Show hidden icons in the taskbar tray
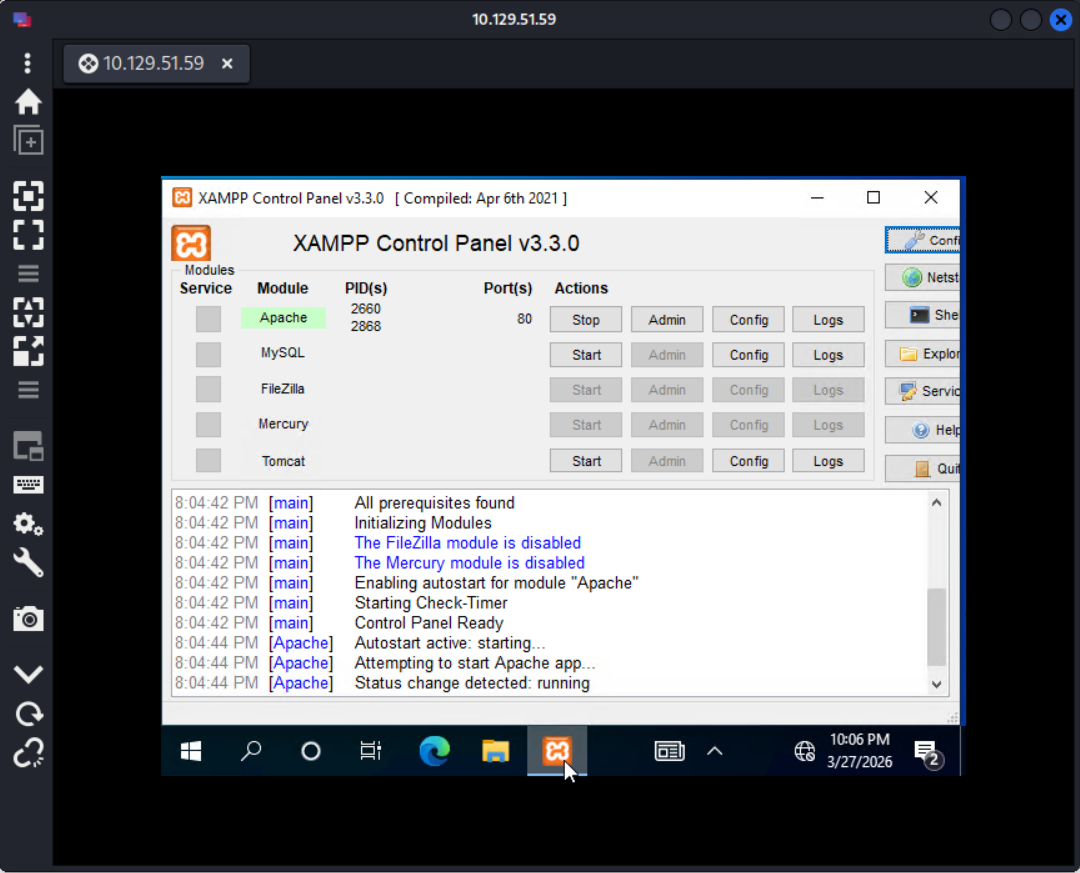1080x873 pixels. coord(714,751)
